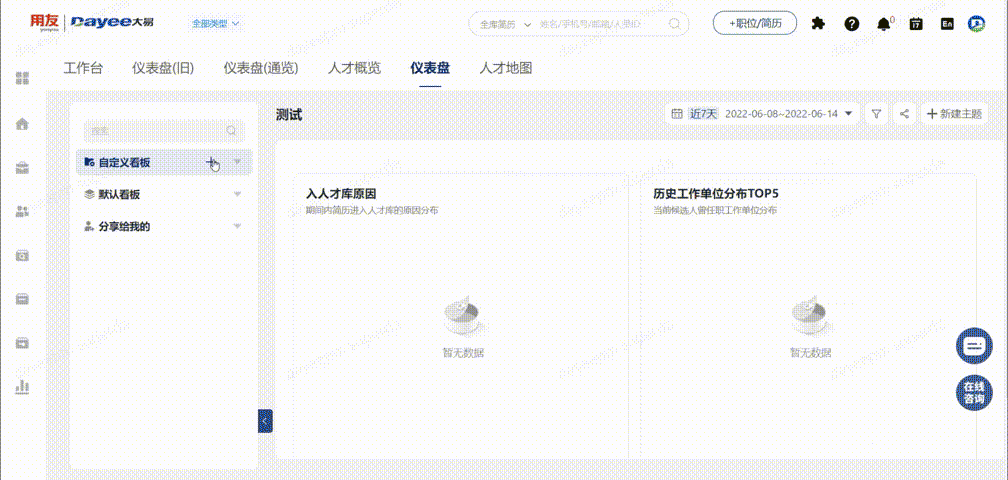This screenshot has width=1008, height=480.
Task: Focus the global resume search input
Action: [x=601, y=24]
